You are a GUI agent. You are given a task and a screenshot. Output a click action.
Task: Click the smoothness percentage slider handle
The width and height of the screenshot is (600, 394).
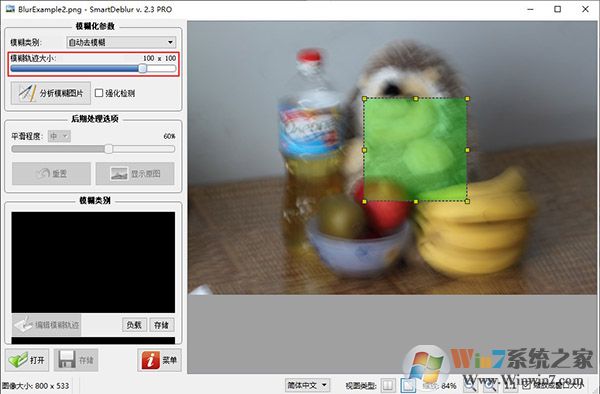pos(109,149)
